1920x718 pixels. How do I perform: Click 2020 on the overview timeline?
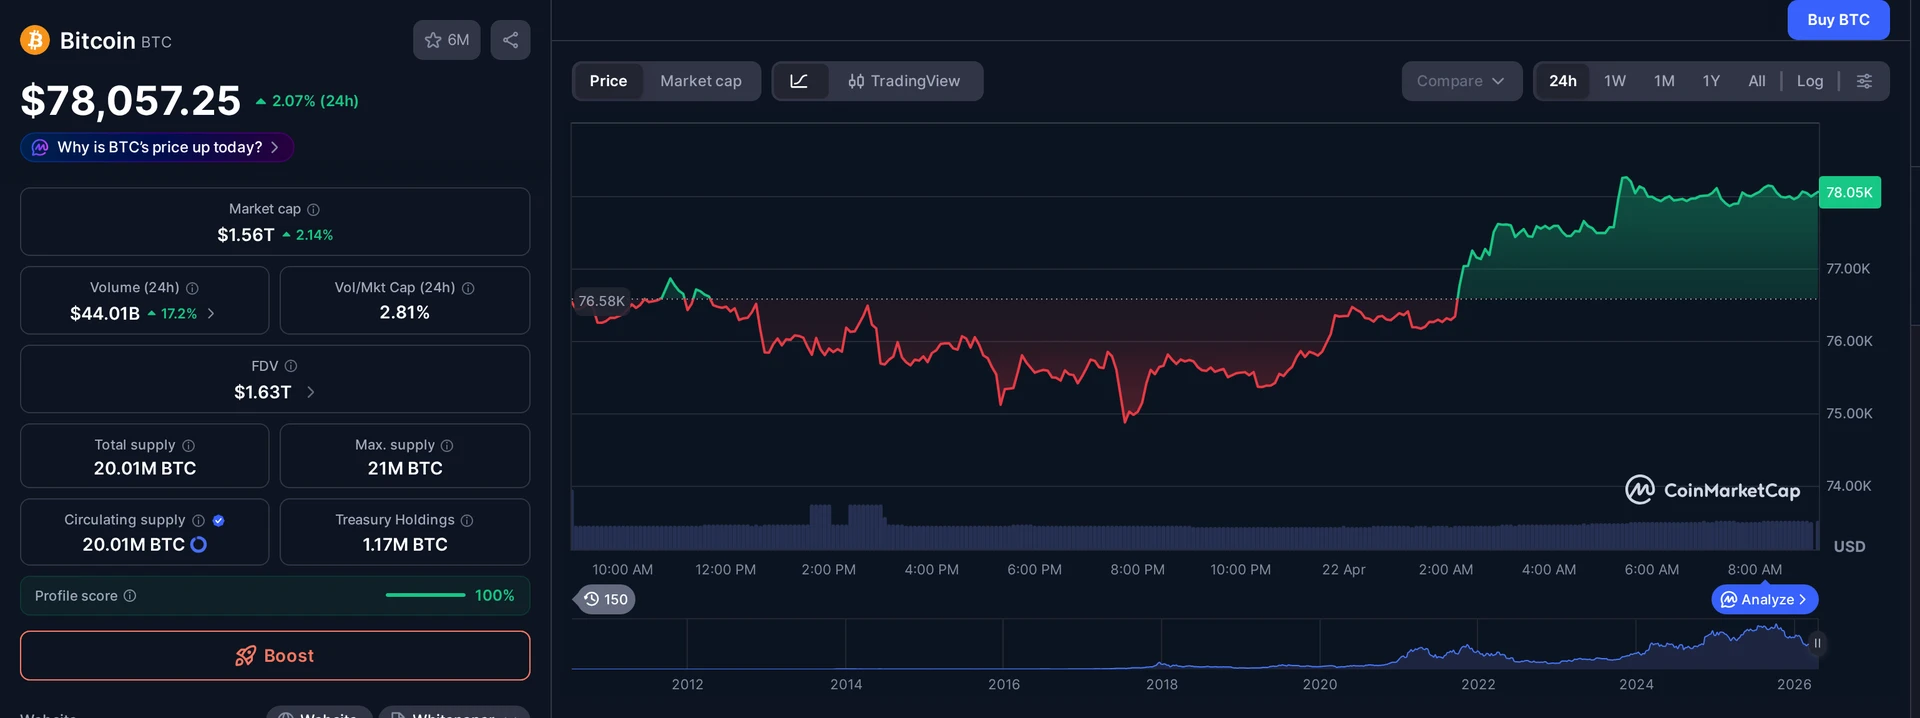pos(1320,684)
